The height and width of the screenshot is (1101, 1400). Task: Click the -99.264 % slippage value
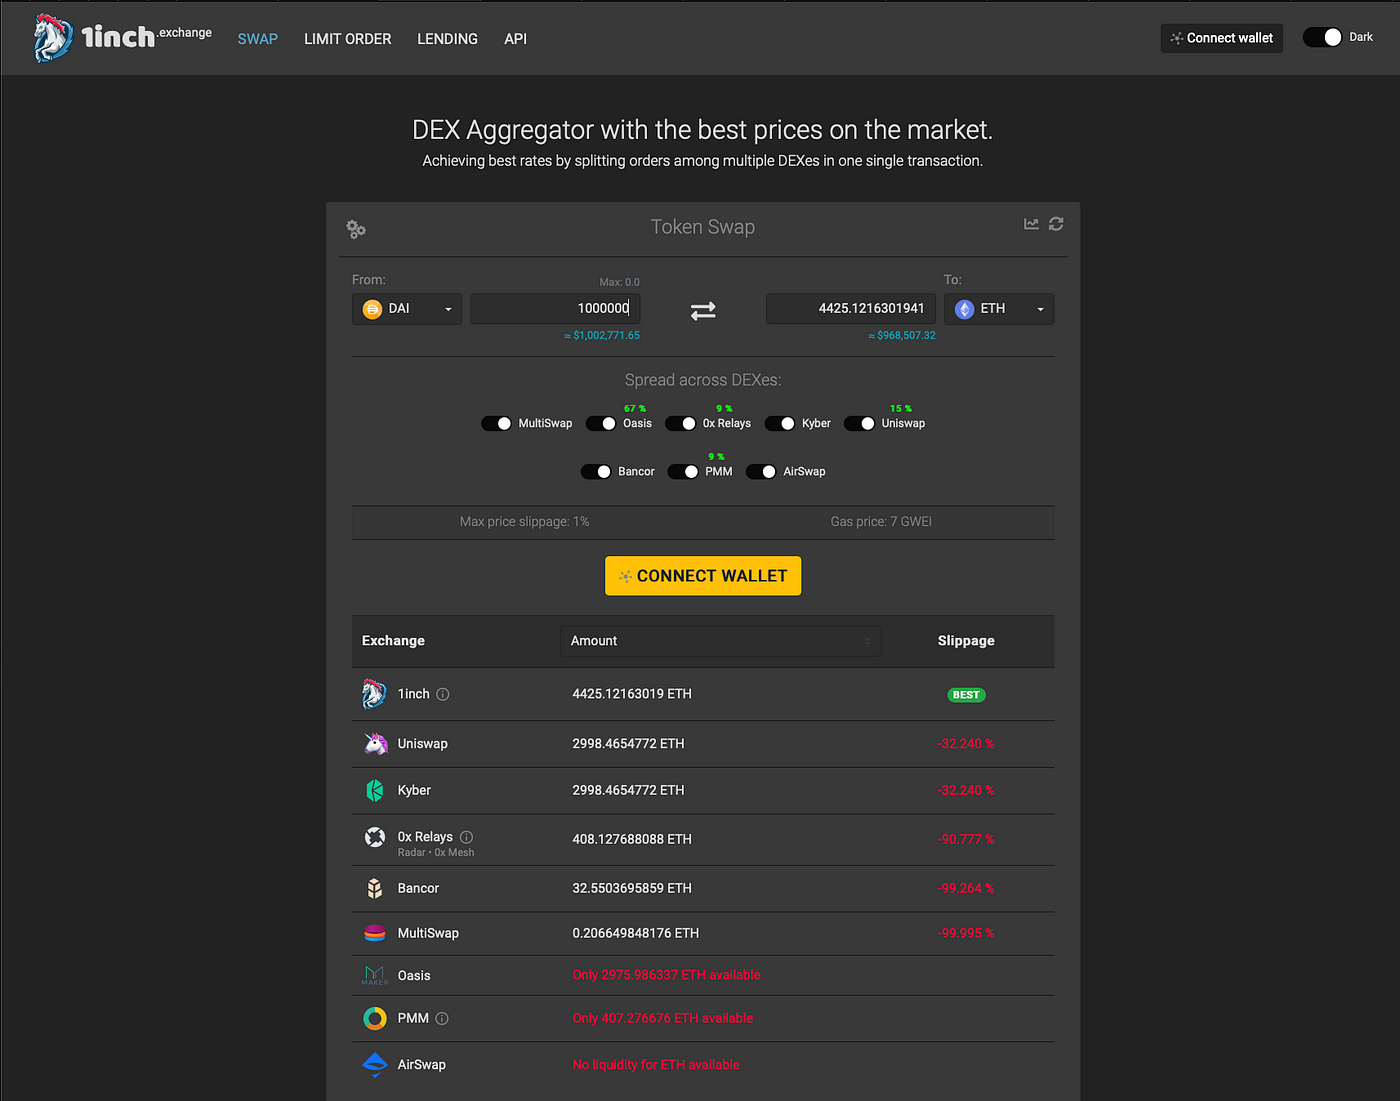click(966, 888)
